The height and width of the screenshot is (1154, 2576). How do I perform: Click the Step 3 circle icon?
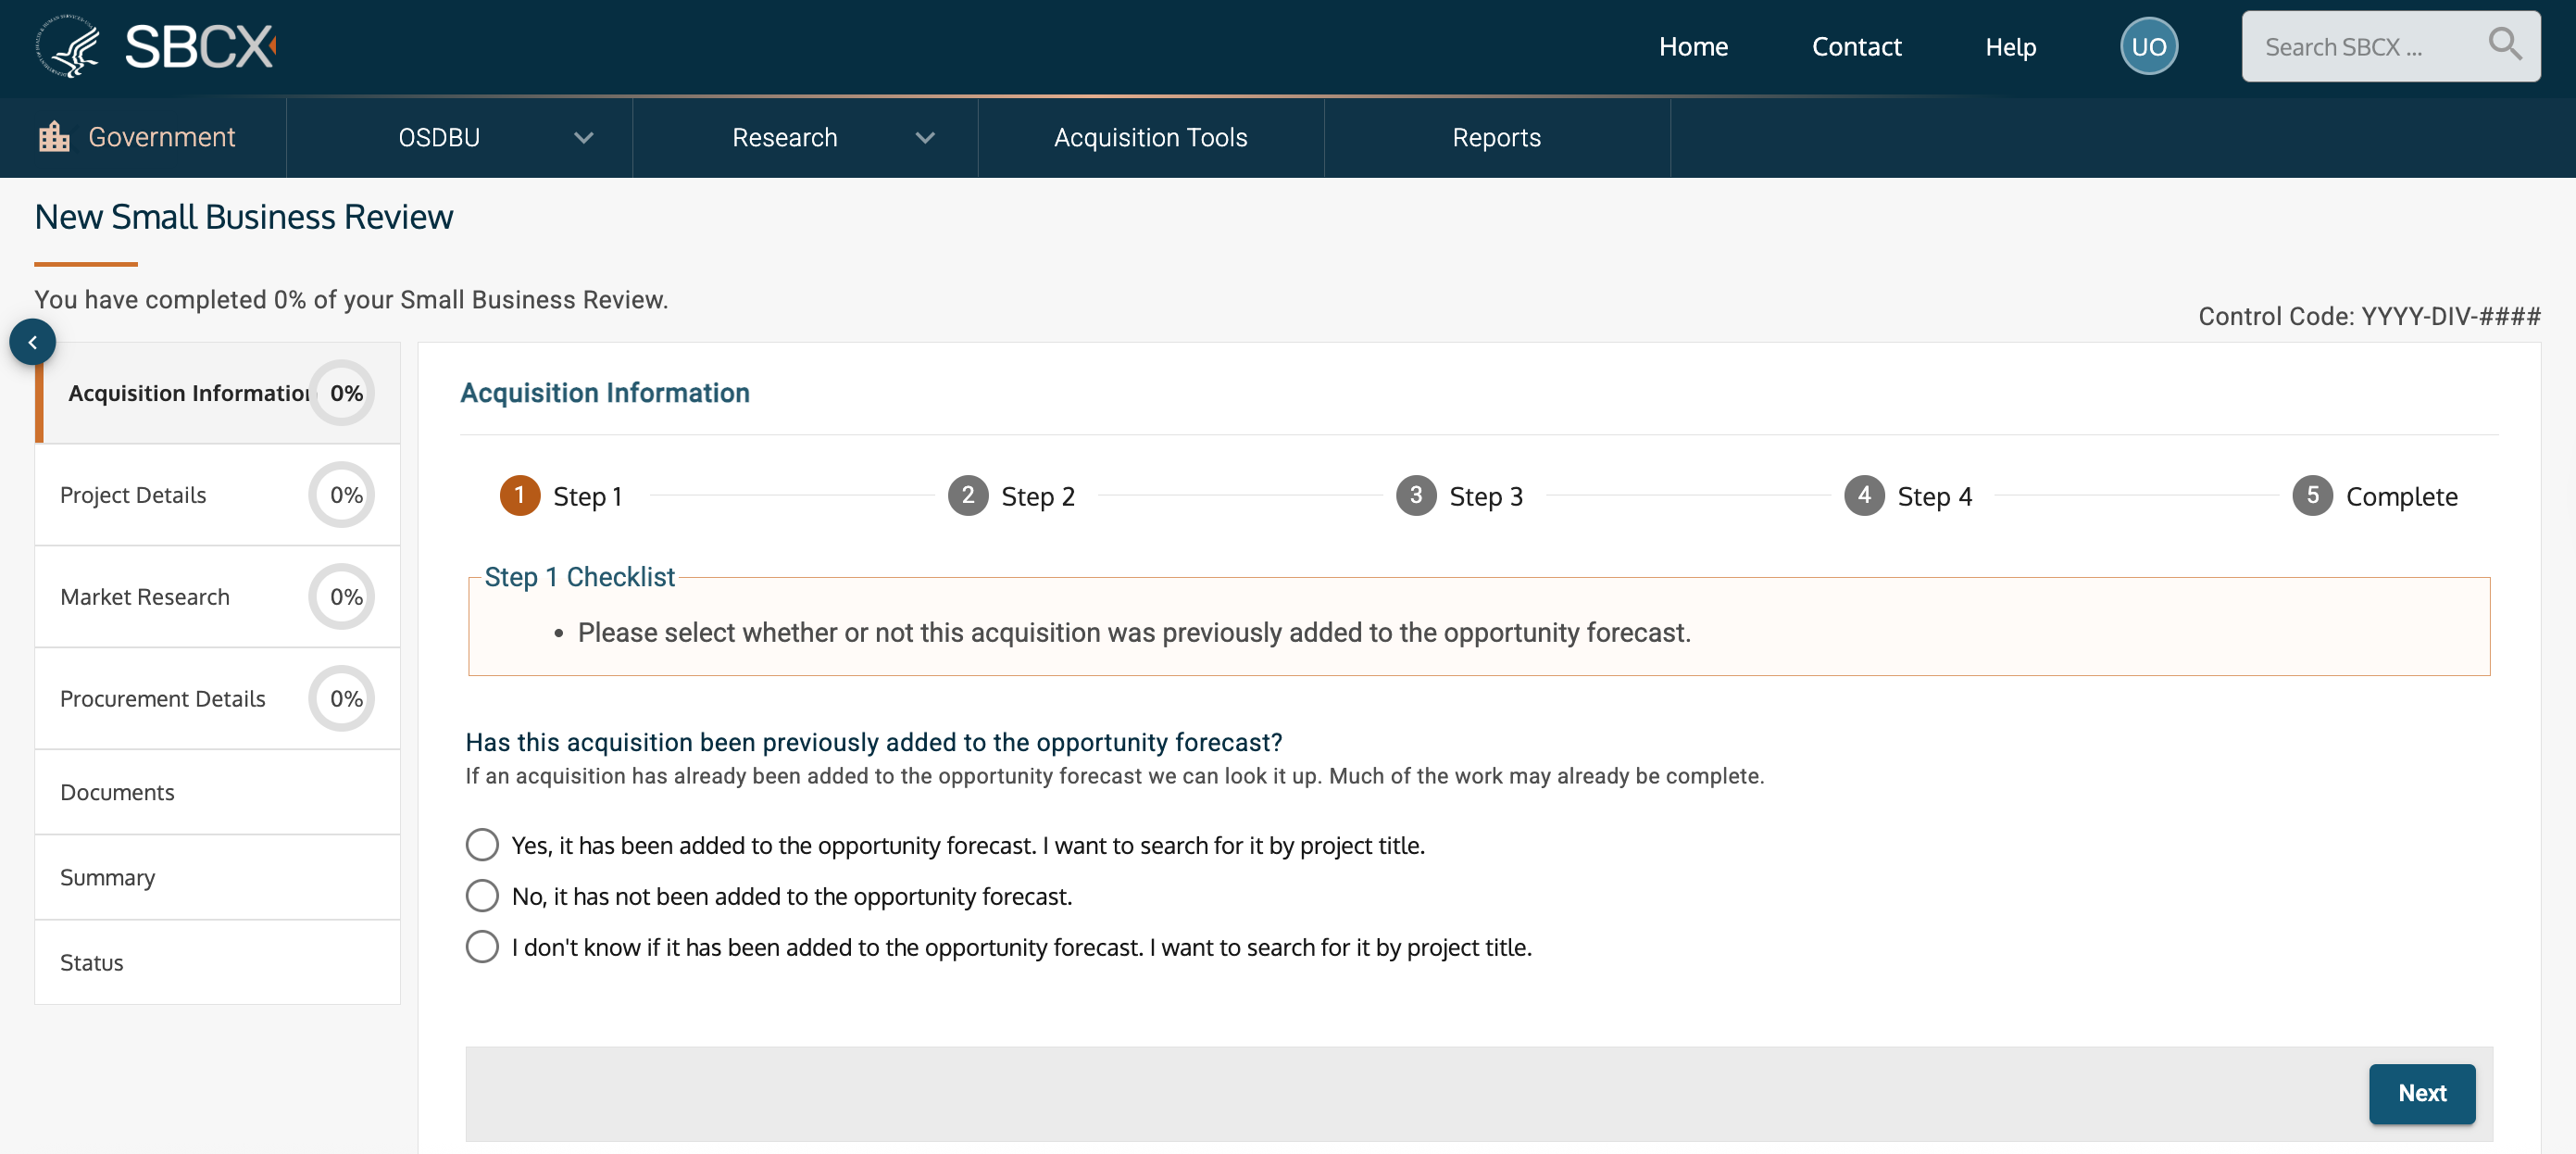click(x=1415, y=496)
